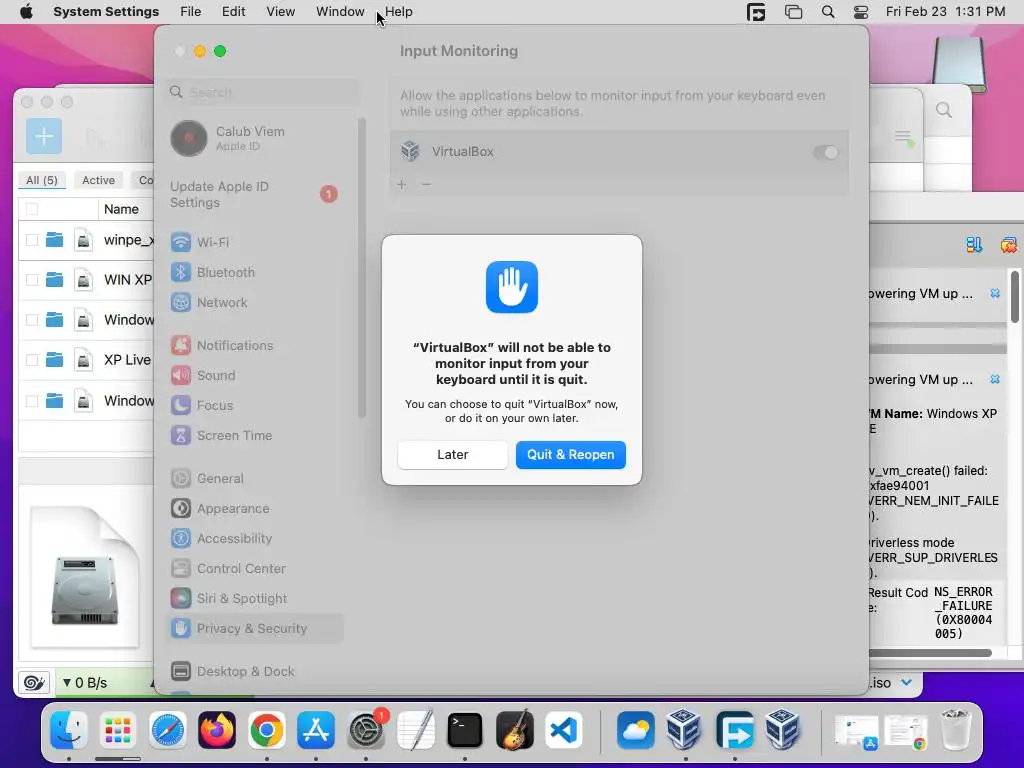This screenshot has height=768, width=1024.
Task: Open the General settings icon
Action: [x=181, y=479]
